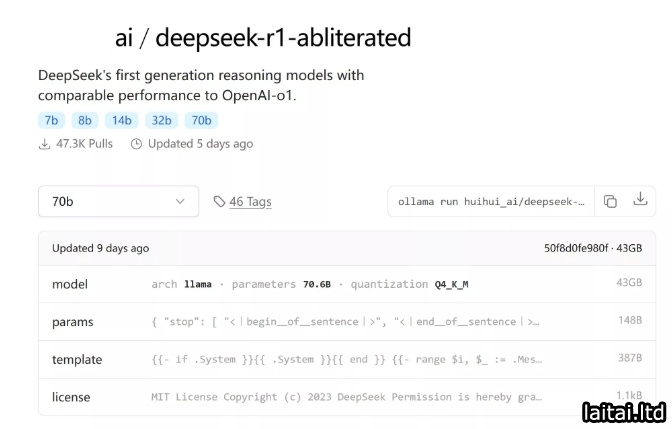Open the 46 Tags link
The image size is (672, 429).
[250, 202]
